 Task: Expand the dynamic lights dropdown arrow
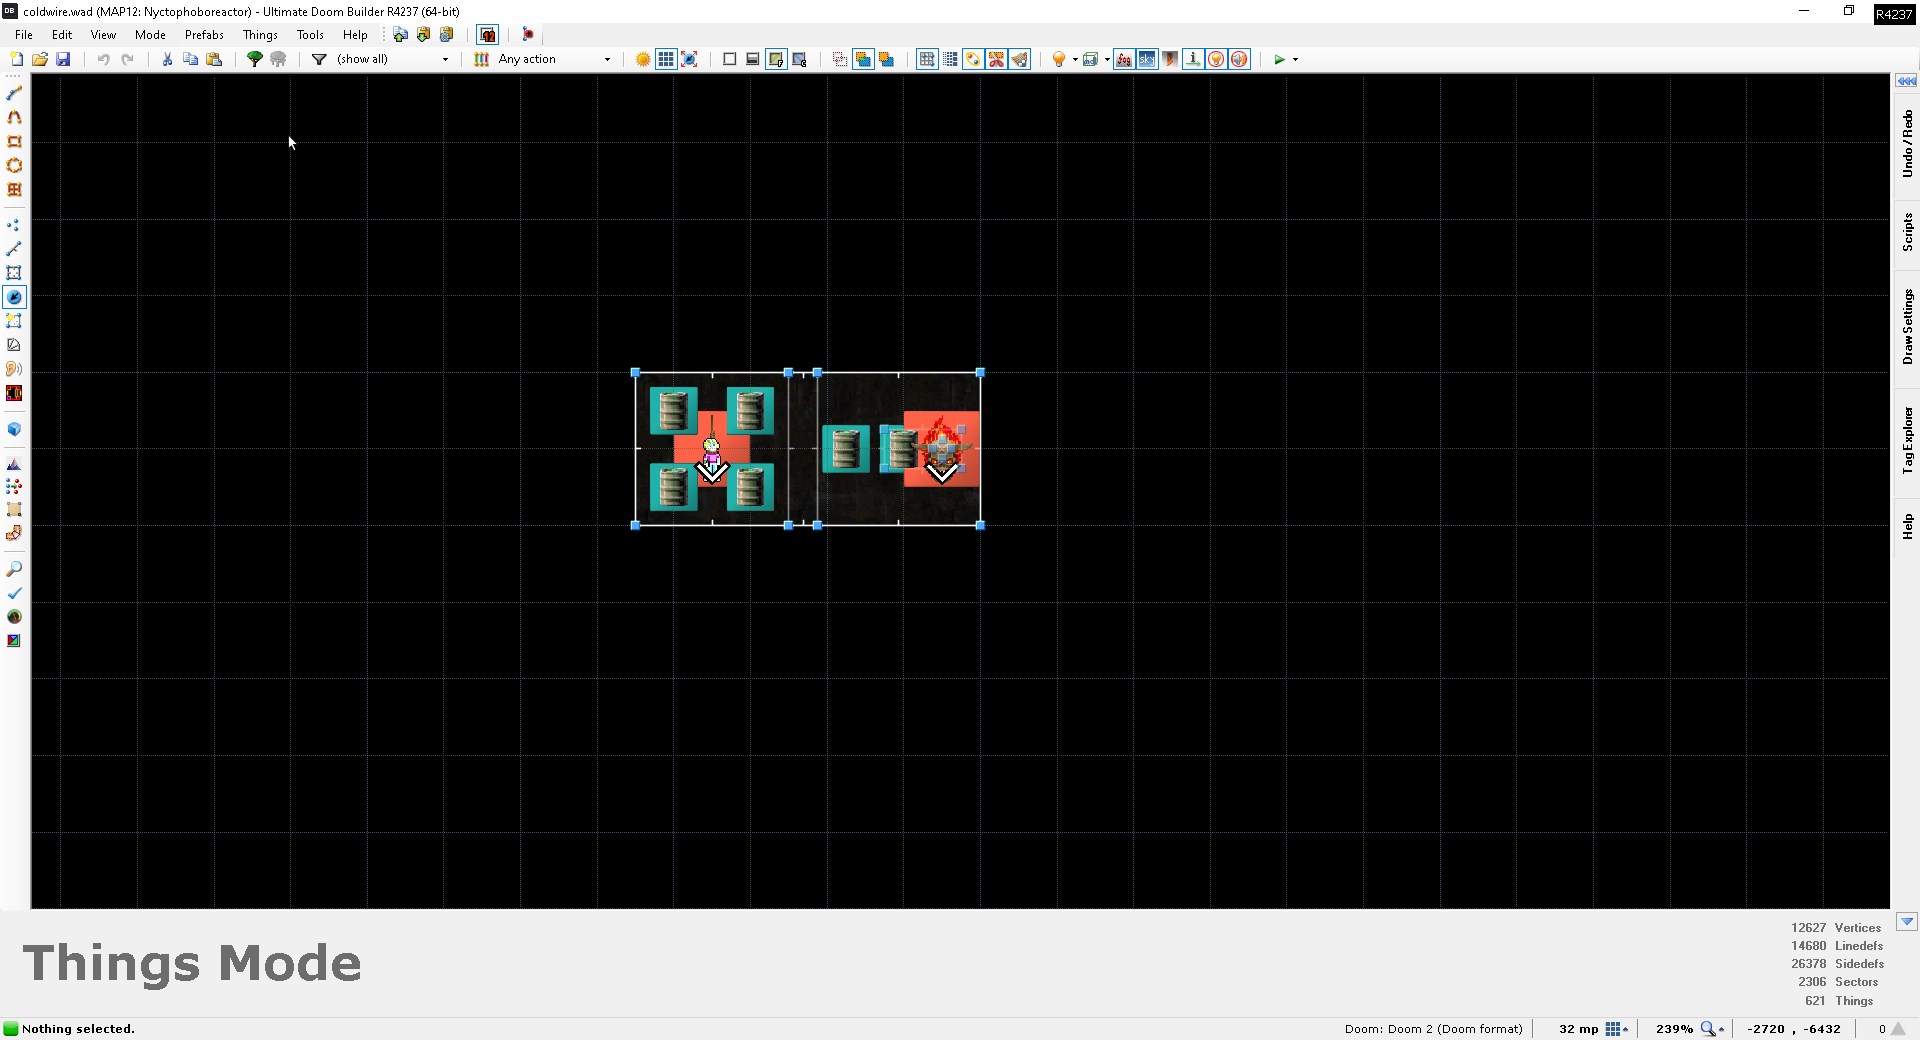1075,59
